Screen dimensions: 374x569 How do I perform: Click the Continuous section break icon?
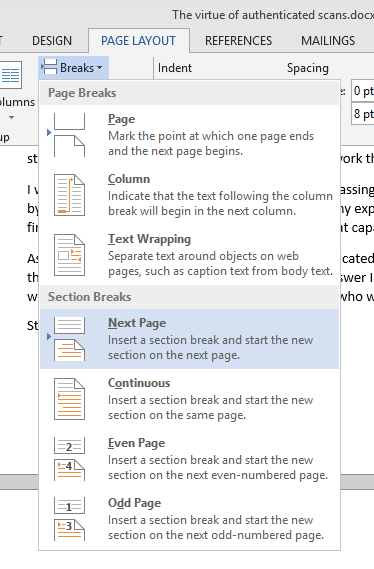point(69,399)
